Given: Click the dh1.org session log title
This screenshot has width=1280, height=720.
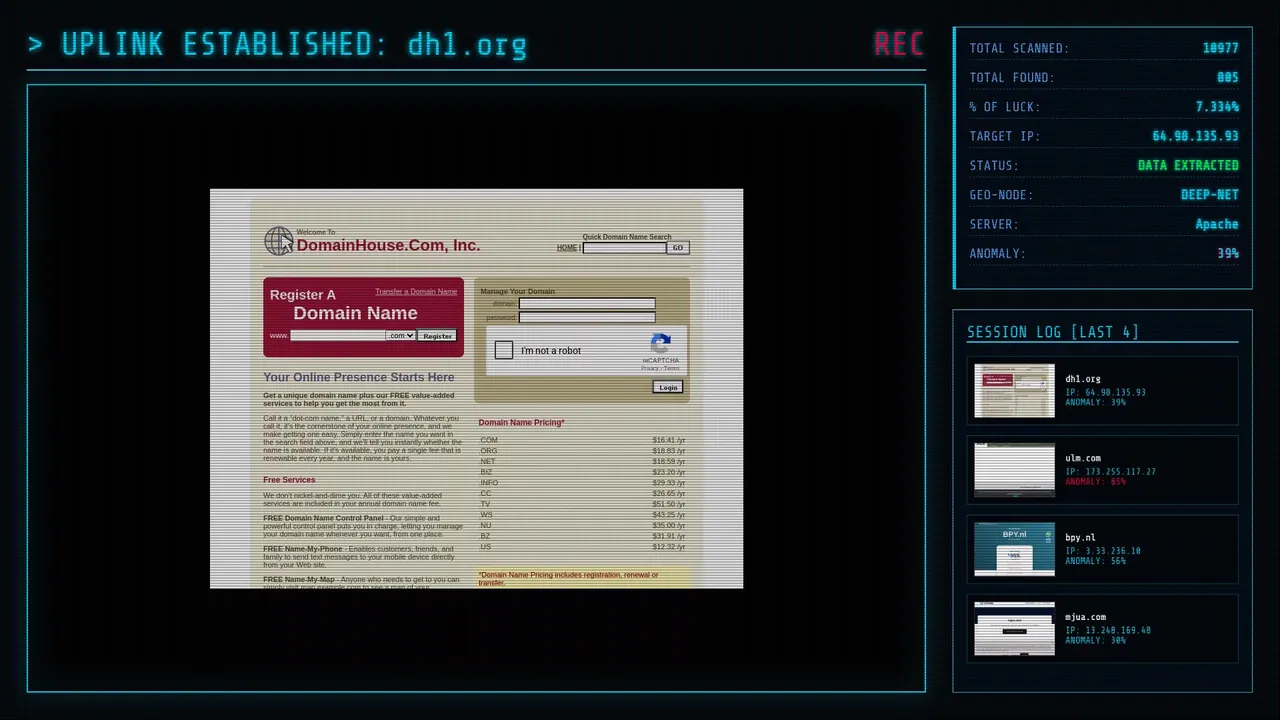Looking at the screenshot, I should tap(1083, 379).
